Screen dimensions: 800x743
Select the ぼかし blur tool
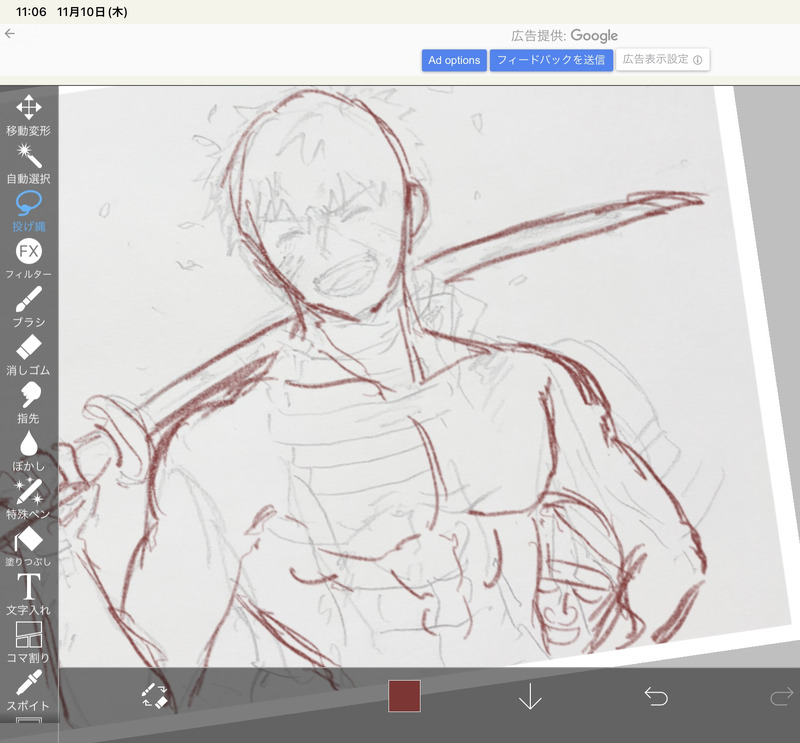pos(29,451)
